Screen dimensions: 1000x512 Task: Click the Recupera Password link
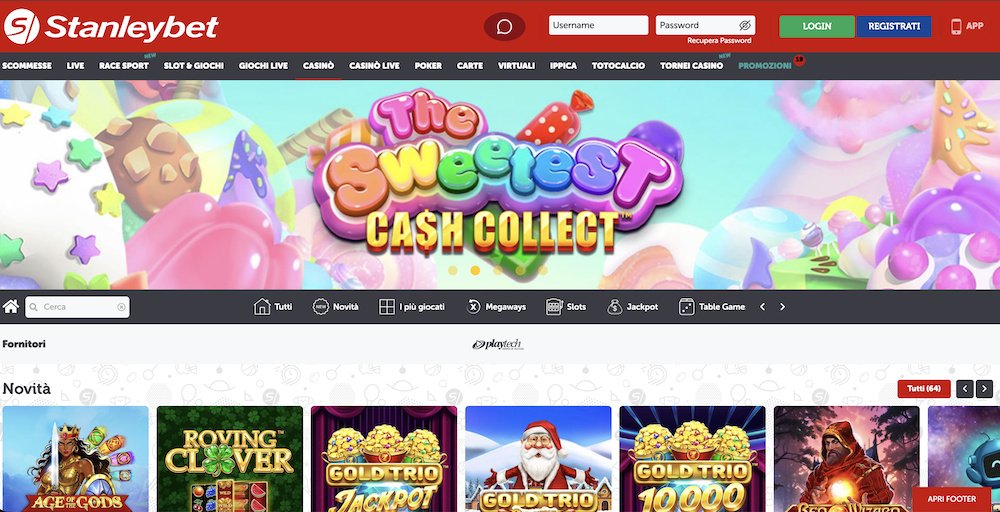[719, 41]
